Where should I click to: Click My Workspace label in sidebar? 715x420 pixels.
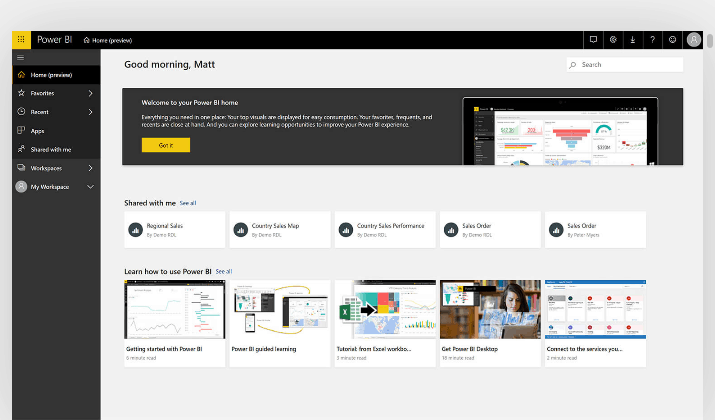50,187
